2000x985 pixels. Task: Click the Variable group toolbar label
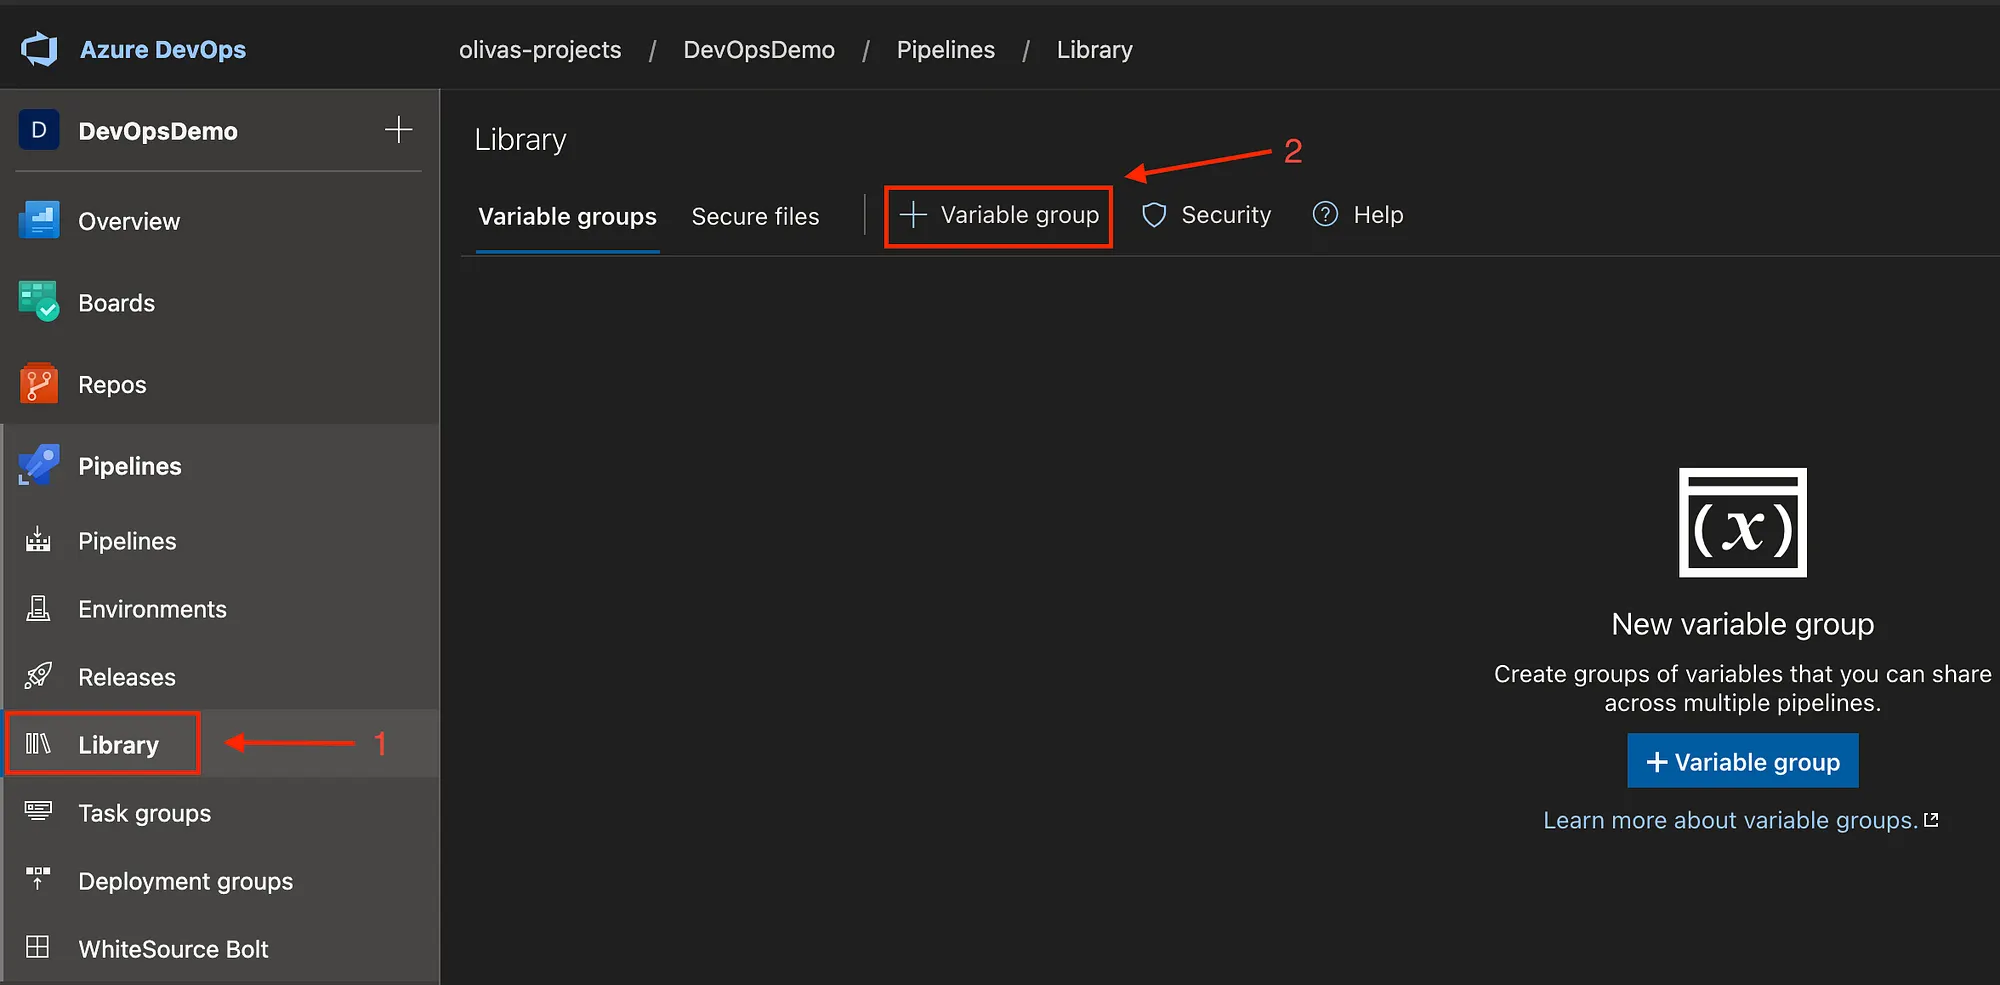[x=1019, y=215]
